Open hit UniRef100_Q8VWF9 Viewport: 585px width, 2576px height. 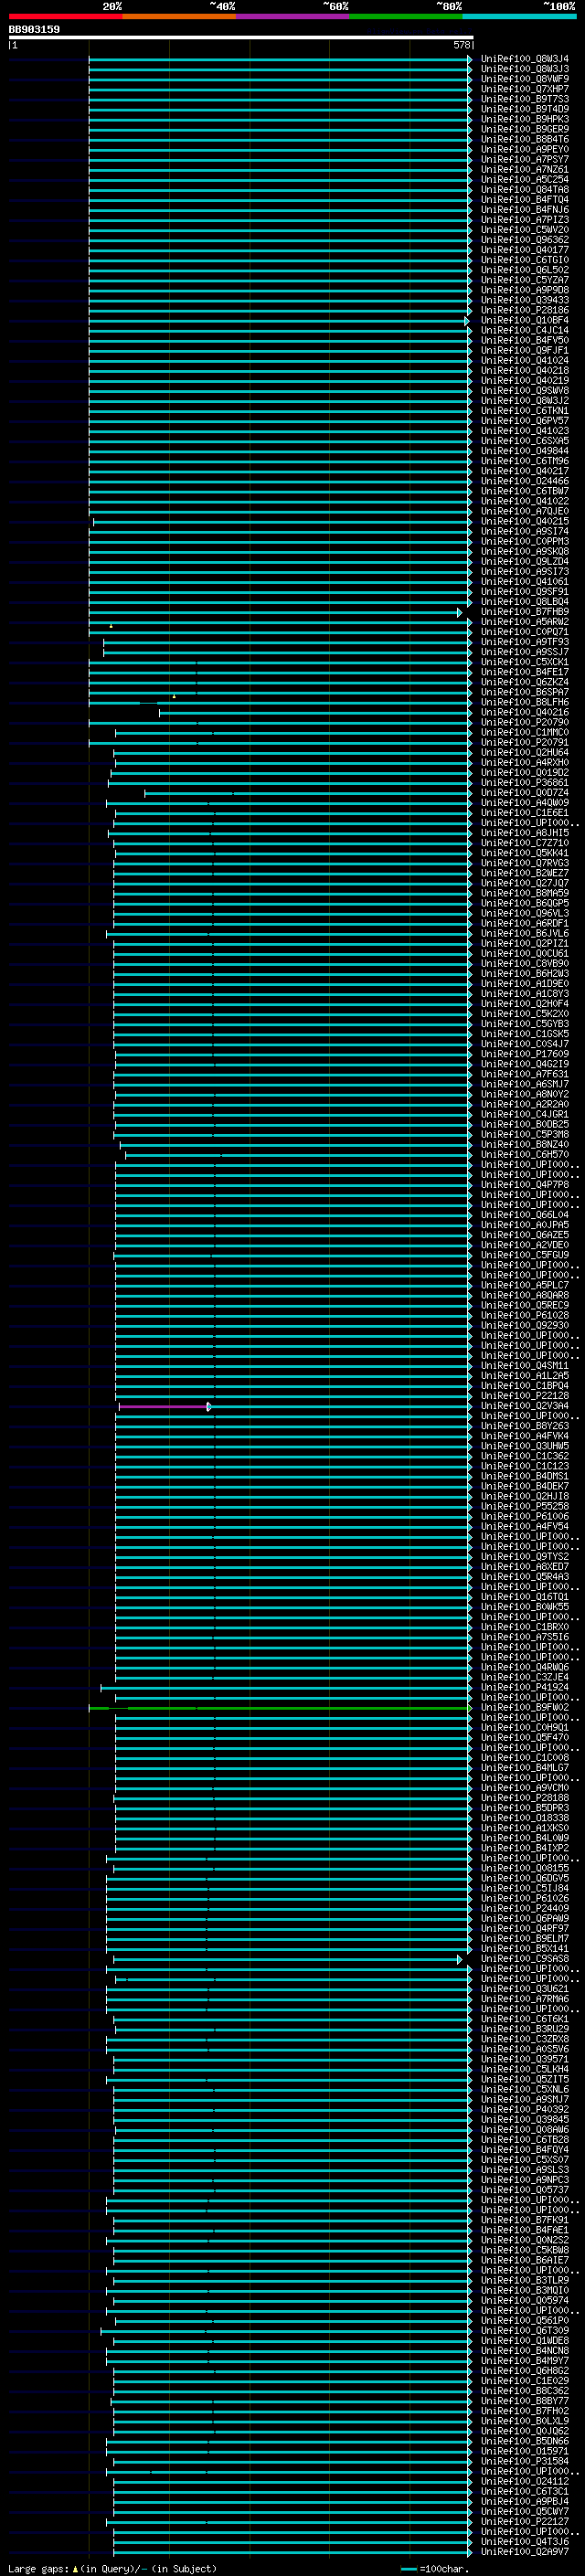525,79
